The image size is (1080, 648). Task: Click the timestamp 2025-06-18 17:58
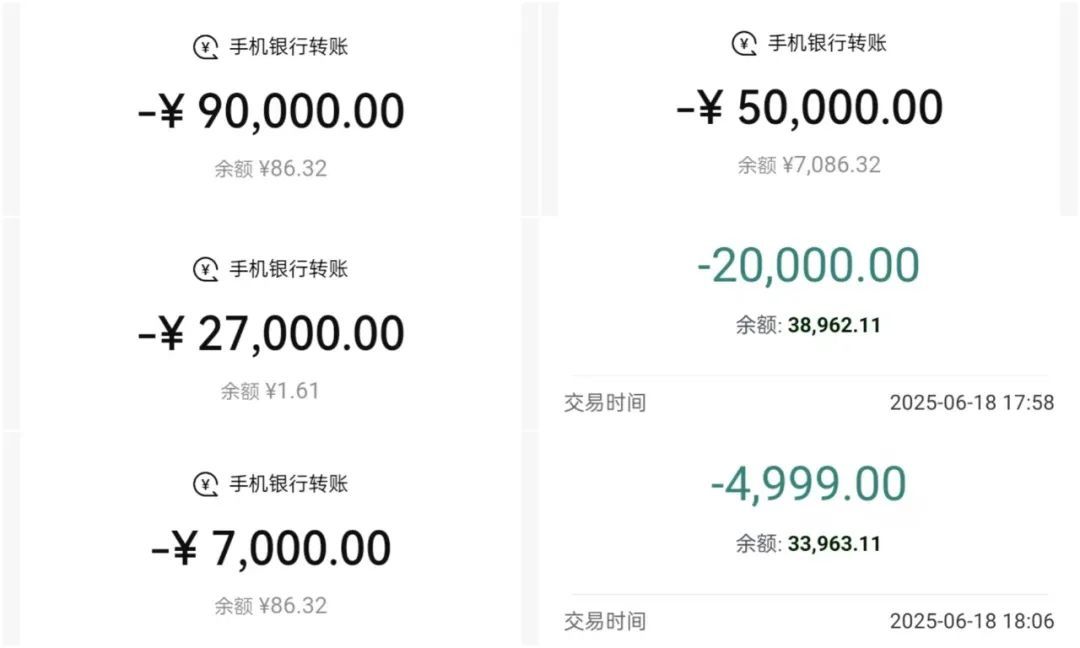[973, 403]
